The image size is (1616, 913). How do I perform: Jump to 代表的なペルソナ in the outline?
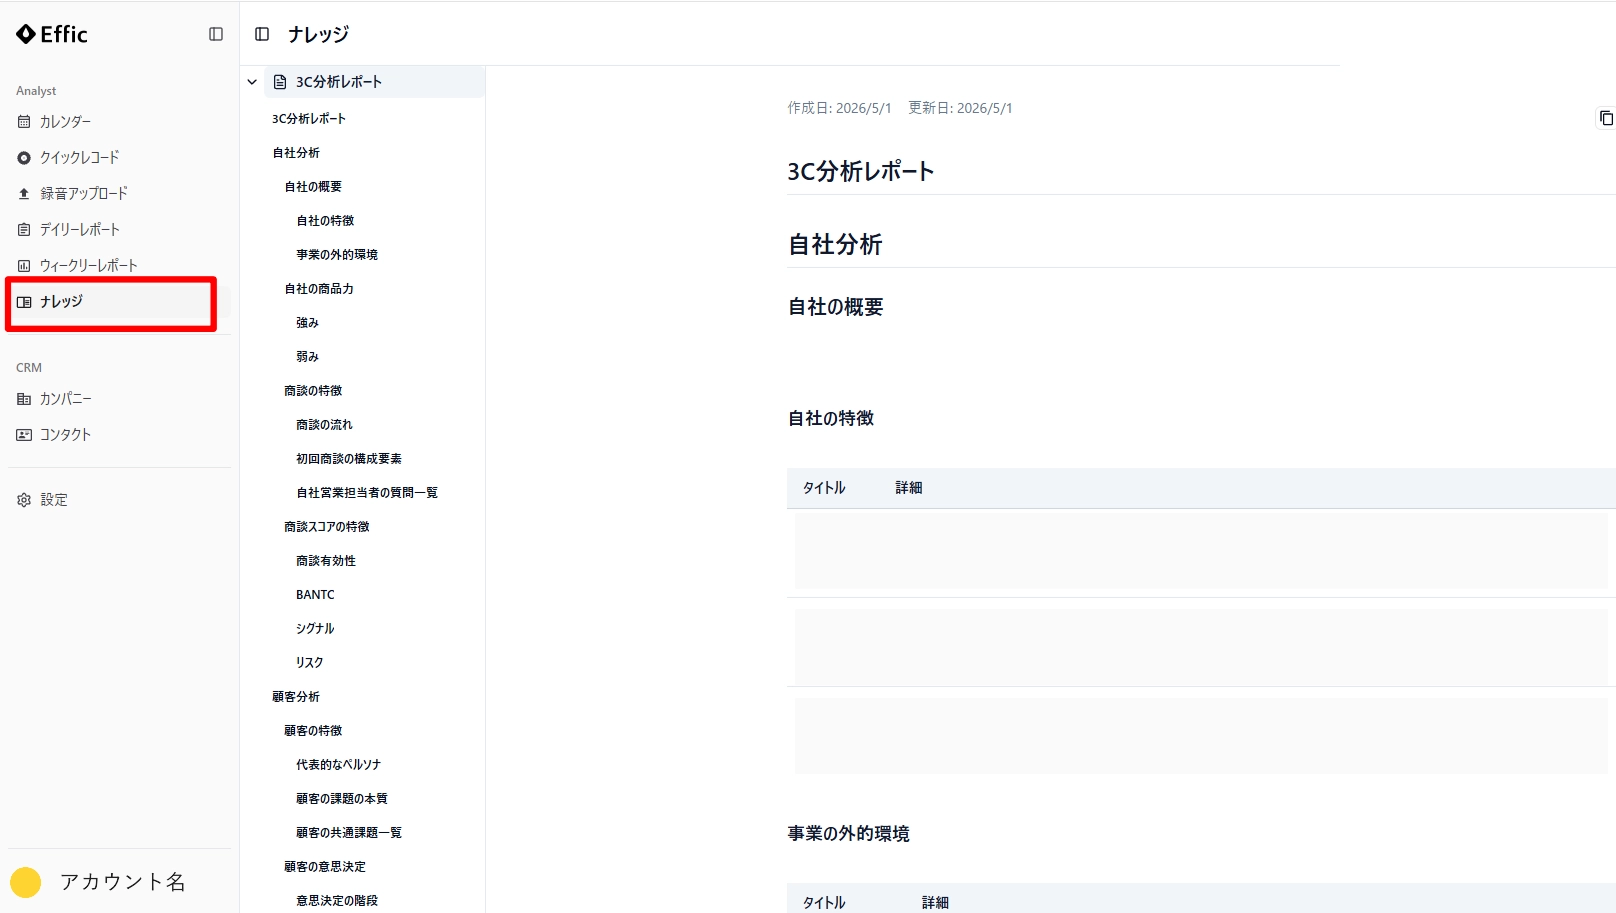338,765
